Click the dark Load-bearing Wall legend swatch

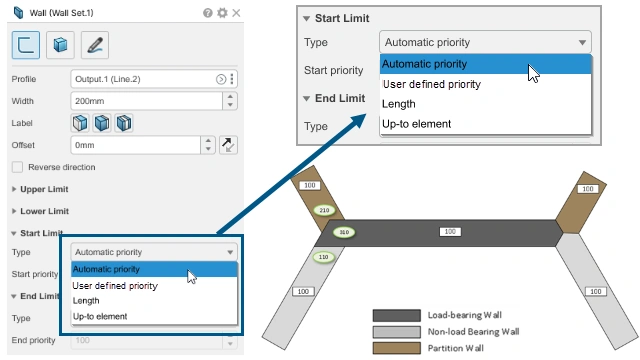tap(397, 316)
